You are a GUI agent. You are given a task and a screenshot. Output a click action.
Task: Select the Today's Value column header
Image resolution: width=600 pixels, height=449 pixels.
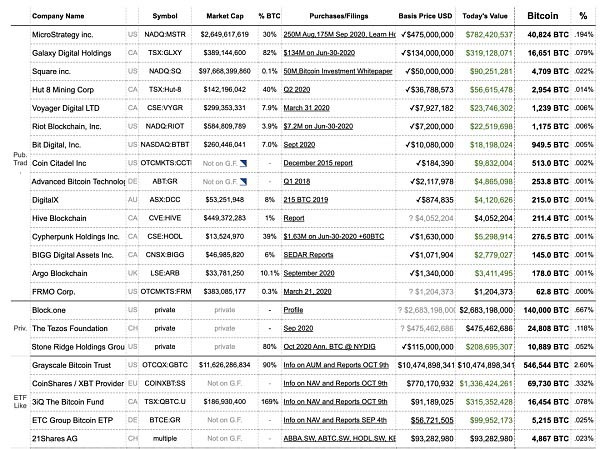pos(485,16)
